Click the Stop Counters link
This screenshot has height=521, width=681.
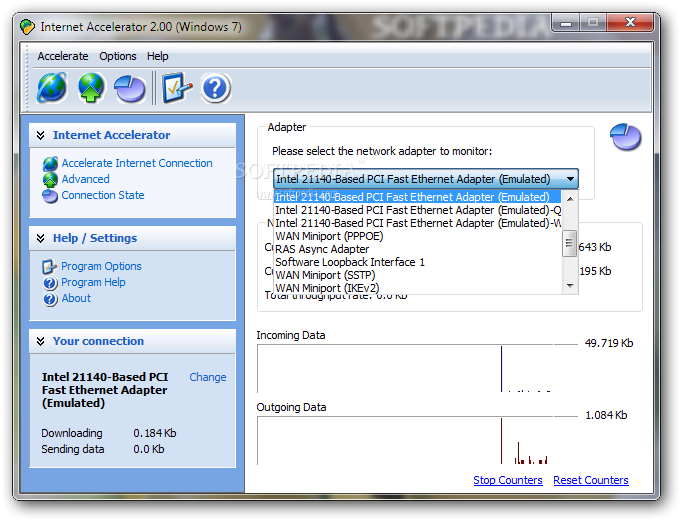pos(508,480)
